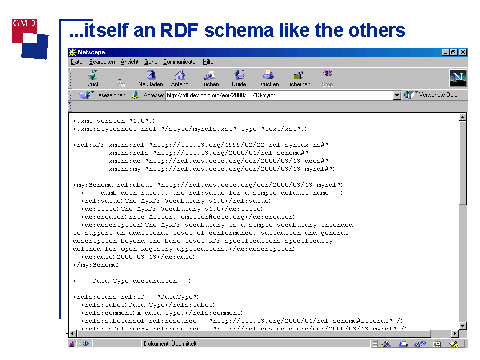The height and width of the screenshot is (360, 480).
Task: Reload the page with Neu laden icon
Action: [151, 78]
